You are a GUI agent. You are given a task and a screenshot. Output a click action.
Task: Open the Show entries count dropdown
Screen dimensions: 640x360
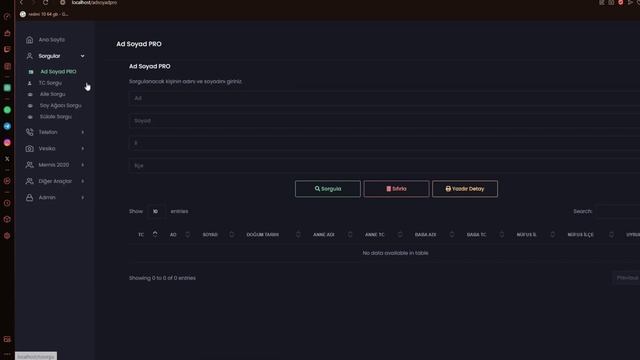(x=156, y=211)
